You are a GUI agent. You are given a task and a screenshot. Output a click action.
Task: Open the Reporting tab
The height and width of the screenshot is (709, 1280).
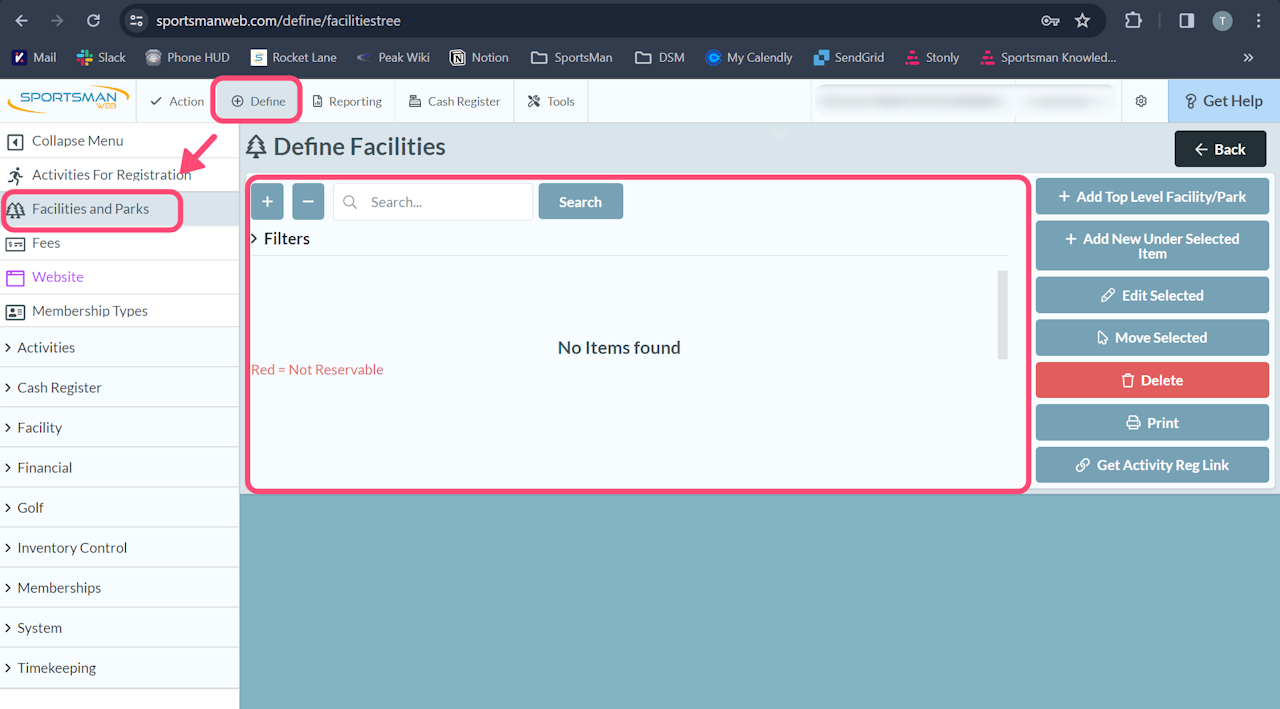coord(347,101)
